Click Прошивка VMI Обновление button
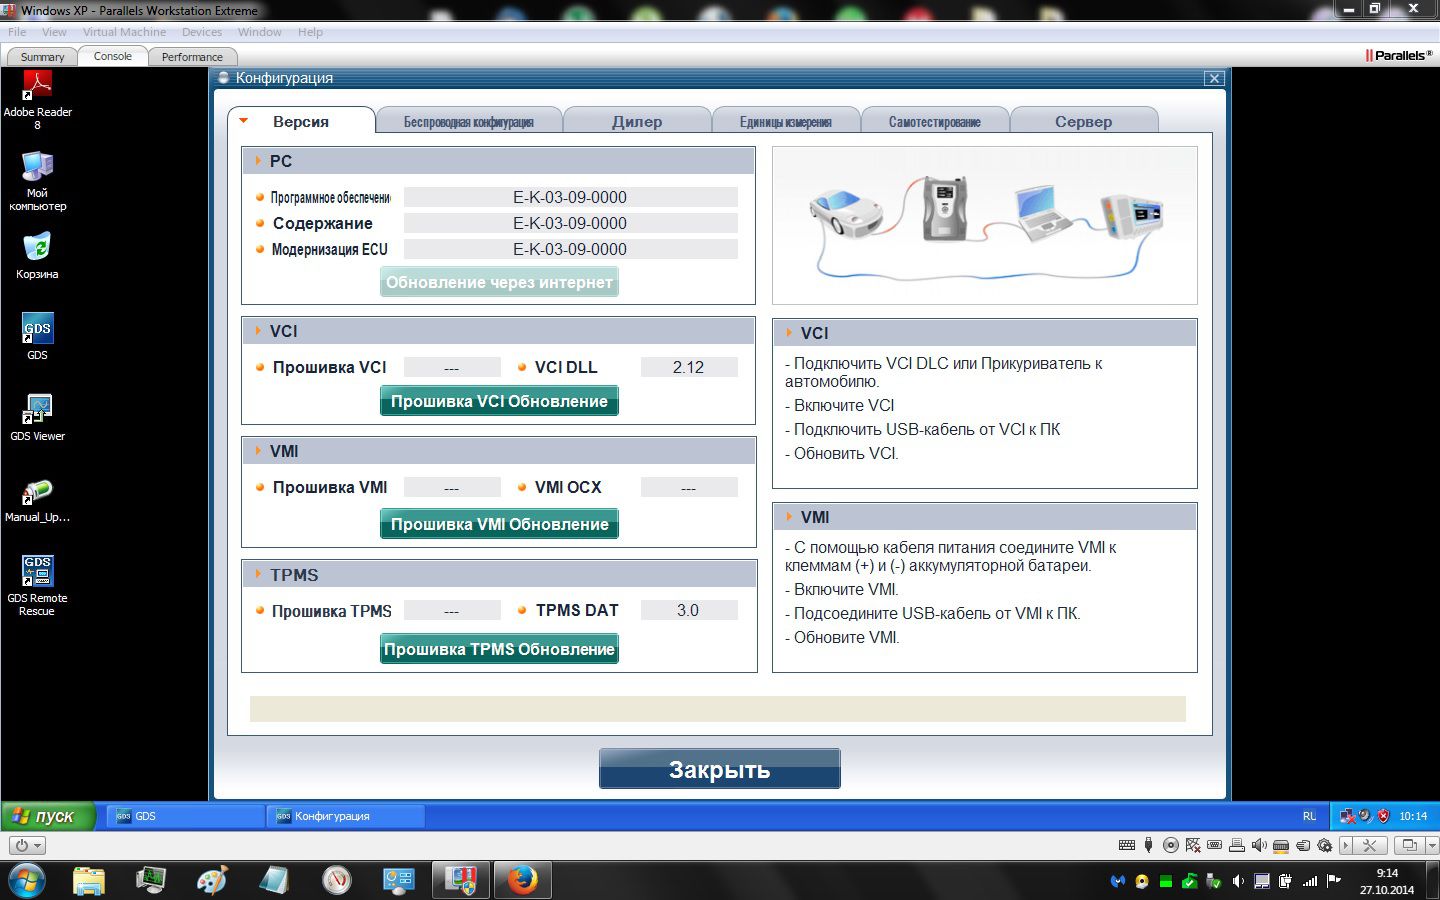Viewport: 1440px width, 900px height. coord(499,524)
